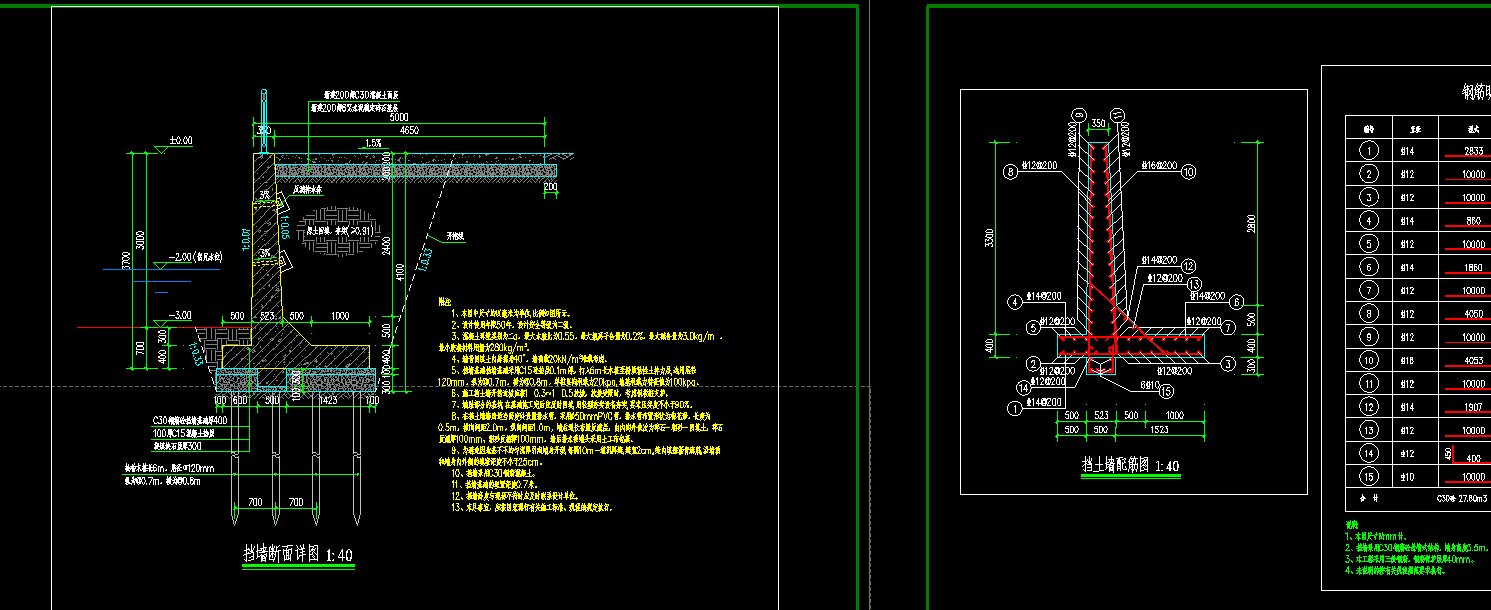The width and height of the screenshot is (1491, 610).
Task: Select the 挡土墙配筋图 1:40 title text
Action: coord(1130,466)
